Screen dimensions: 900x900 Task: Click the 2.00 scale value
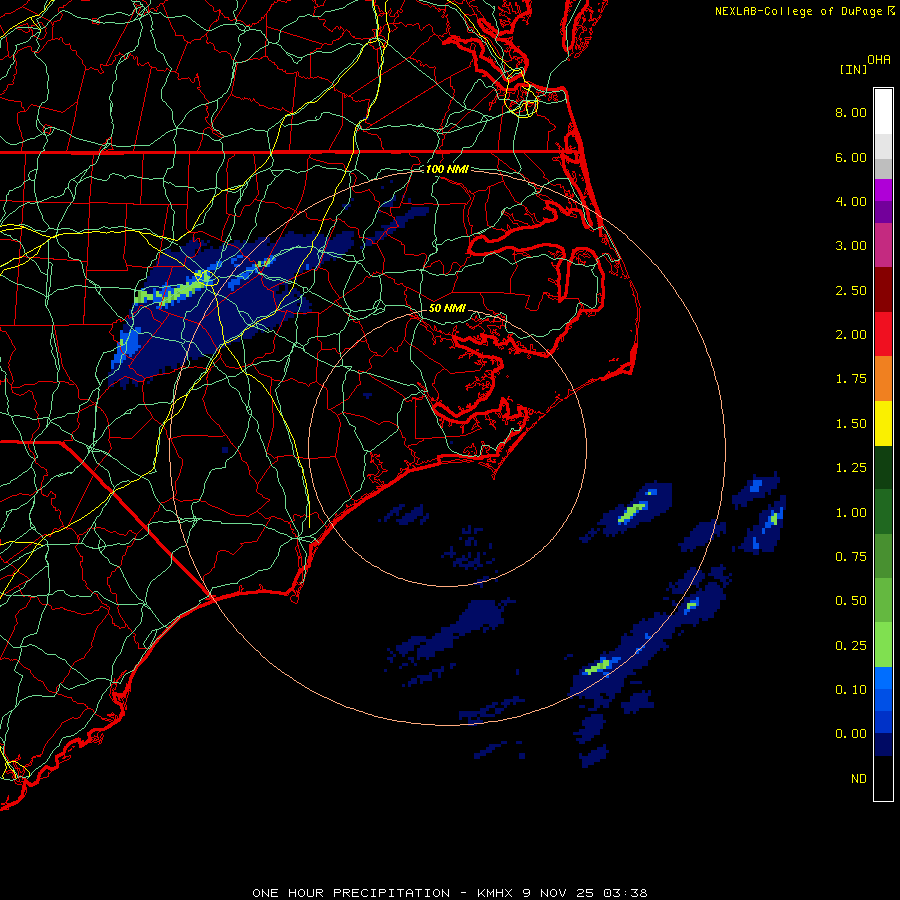851,335
